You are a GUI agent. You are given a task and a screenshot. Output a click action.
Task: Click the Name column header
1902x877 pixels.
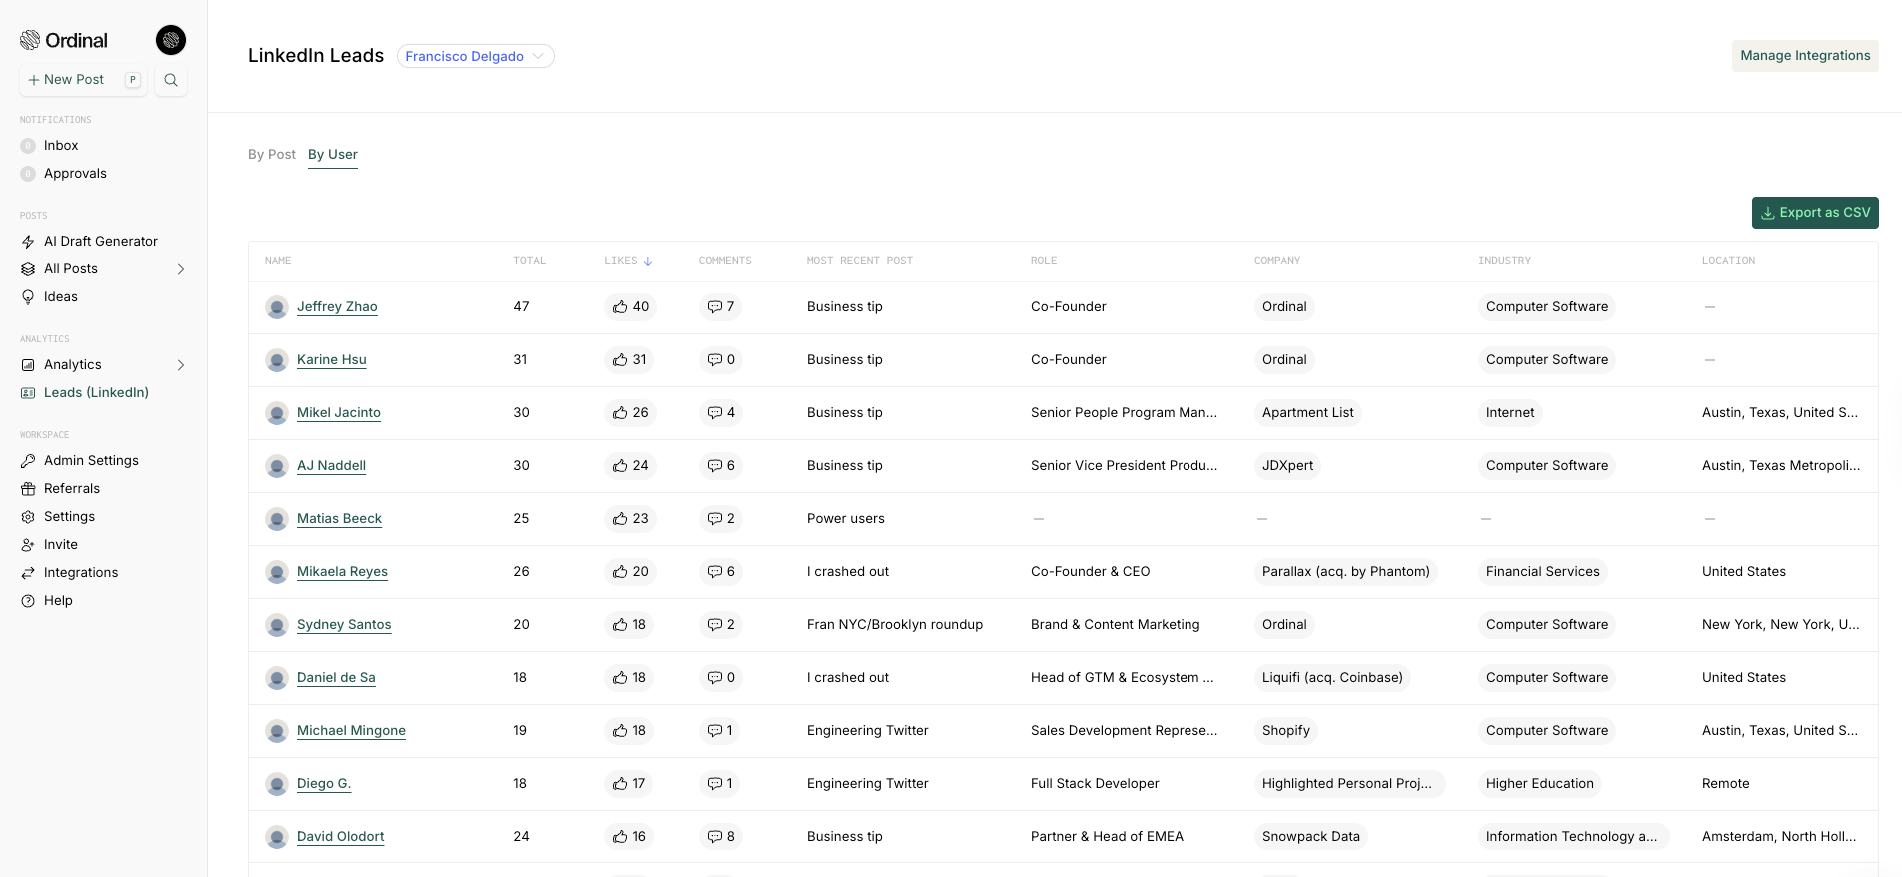click(x=278, y=261)
